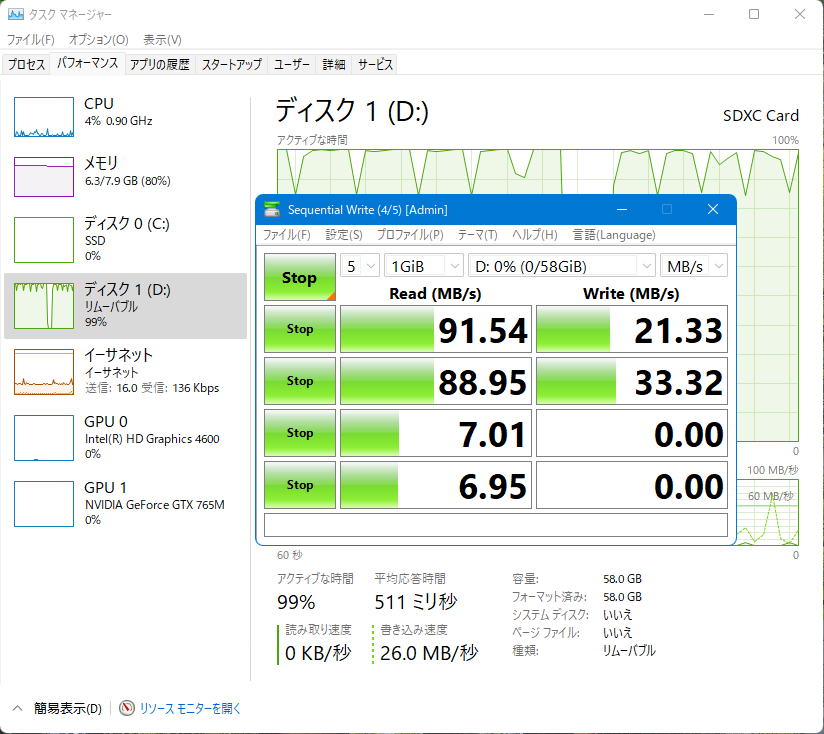Image resolution: width=824 pixels, height=734 pixels.
Task: Click the 21.33 write result bar
Action: tap(632, 329)
